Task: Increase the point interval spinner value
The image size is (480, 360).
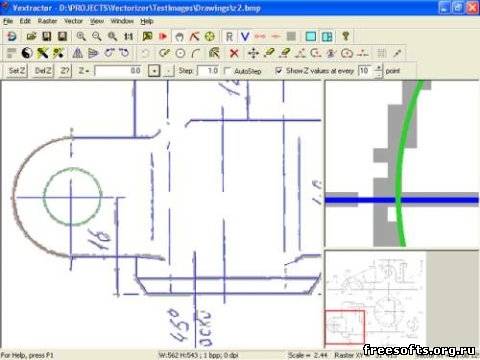Action: click(x=378, y=68)
